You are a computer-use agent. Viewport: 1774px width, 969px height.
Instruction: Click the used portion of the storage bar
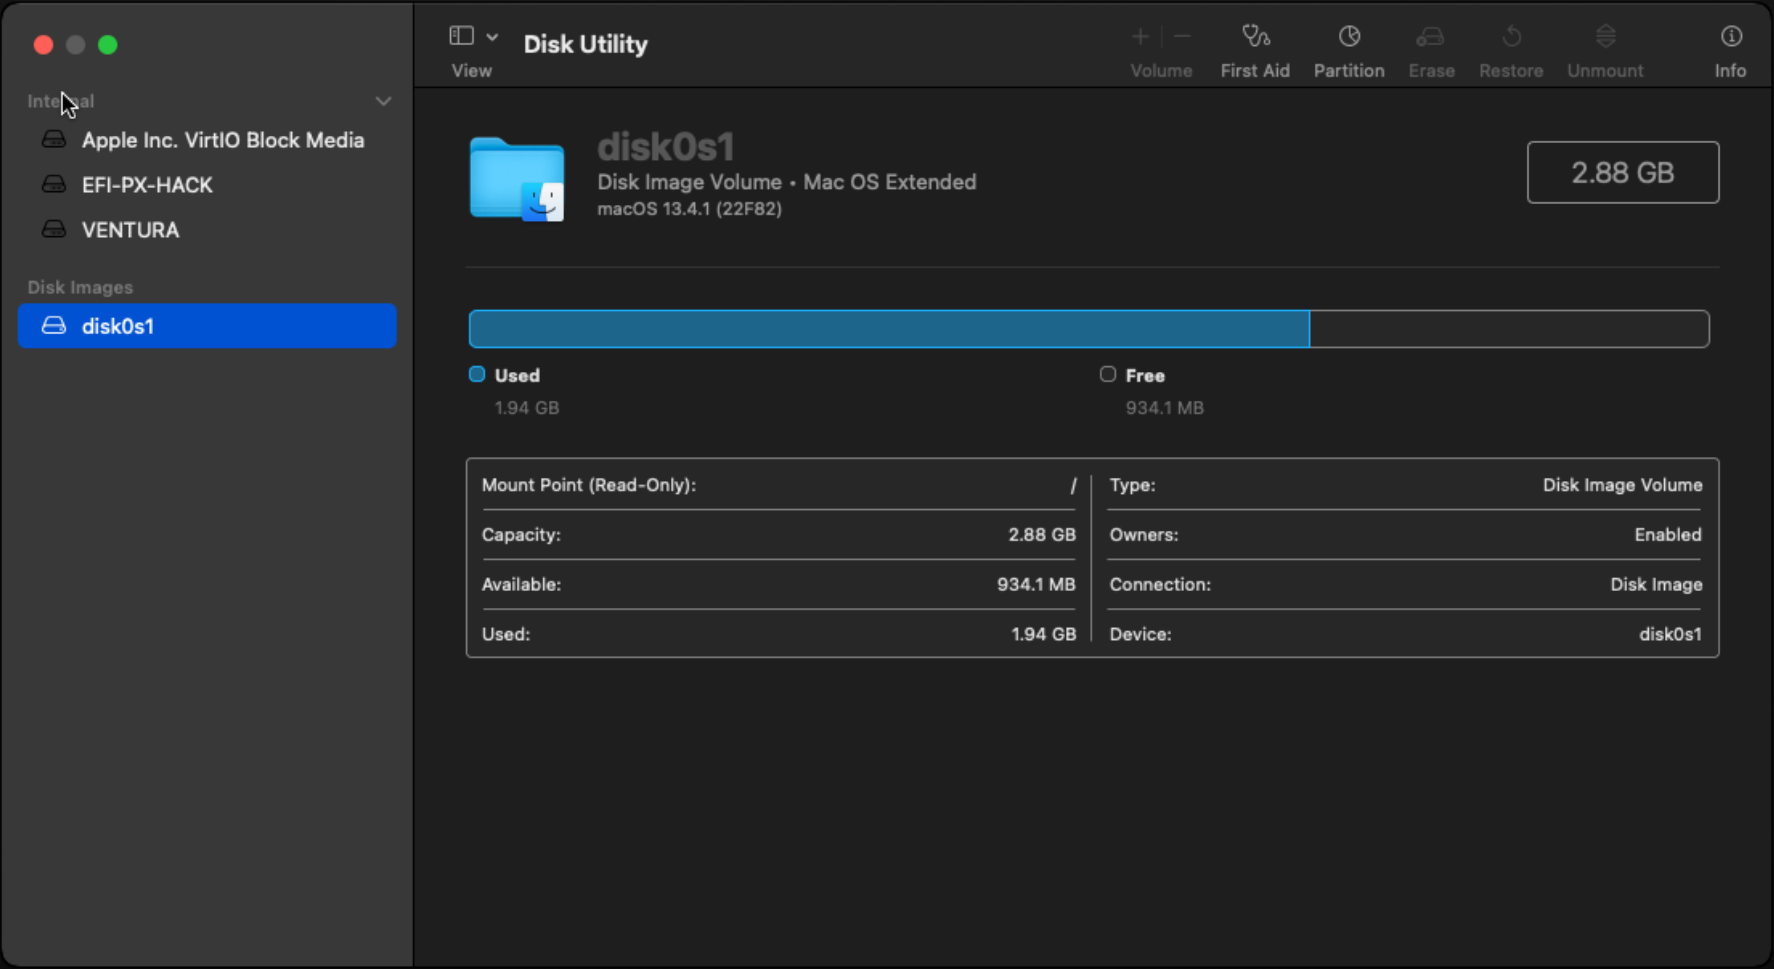point(889,329)
